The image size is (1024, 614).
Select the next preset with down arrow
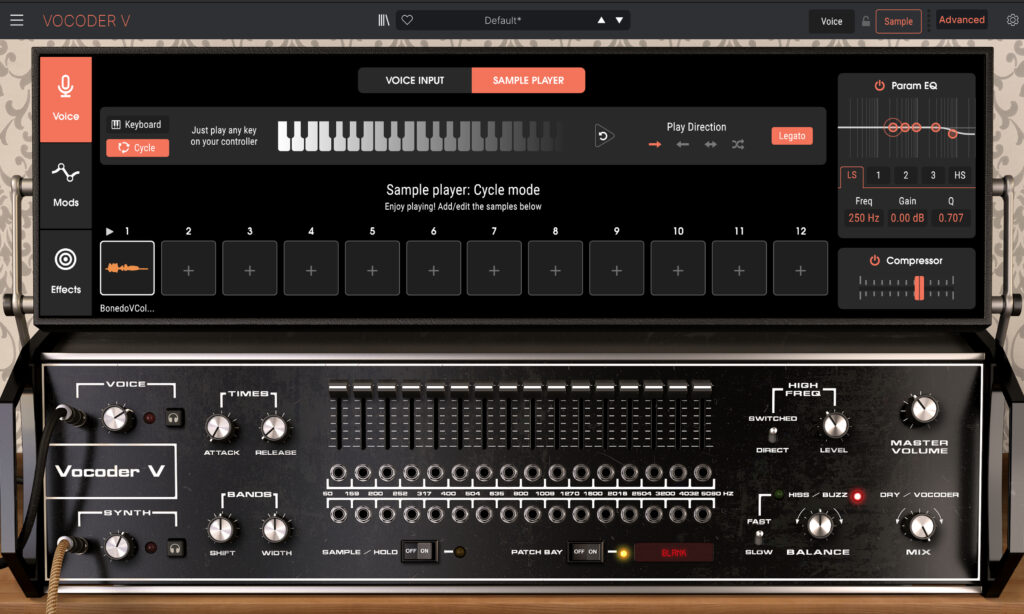click(619, 20)
